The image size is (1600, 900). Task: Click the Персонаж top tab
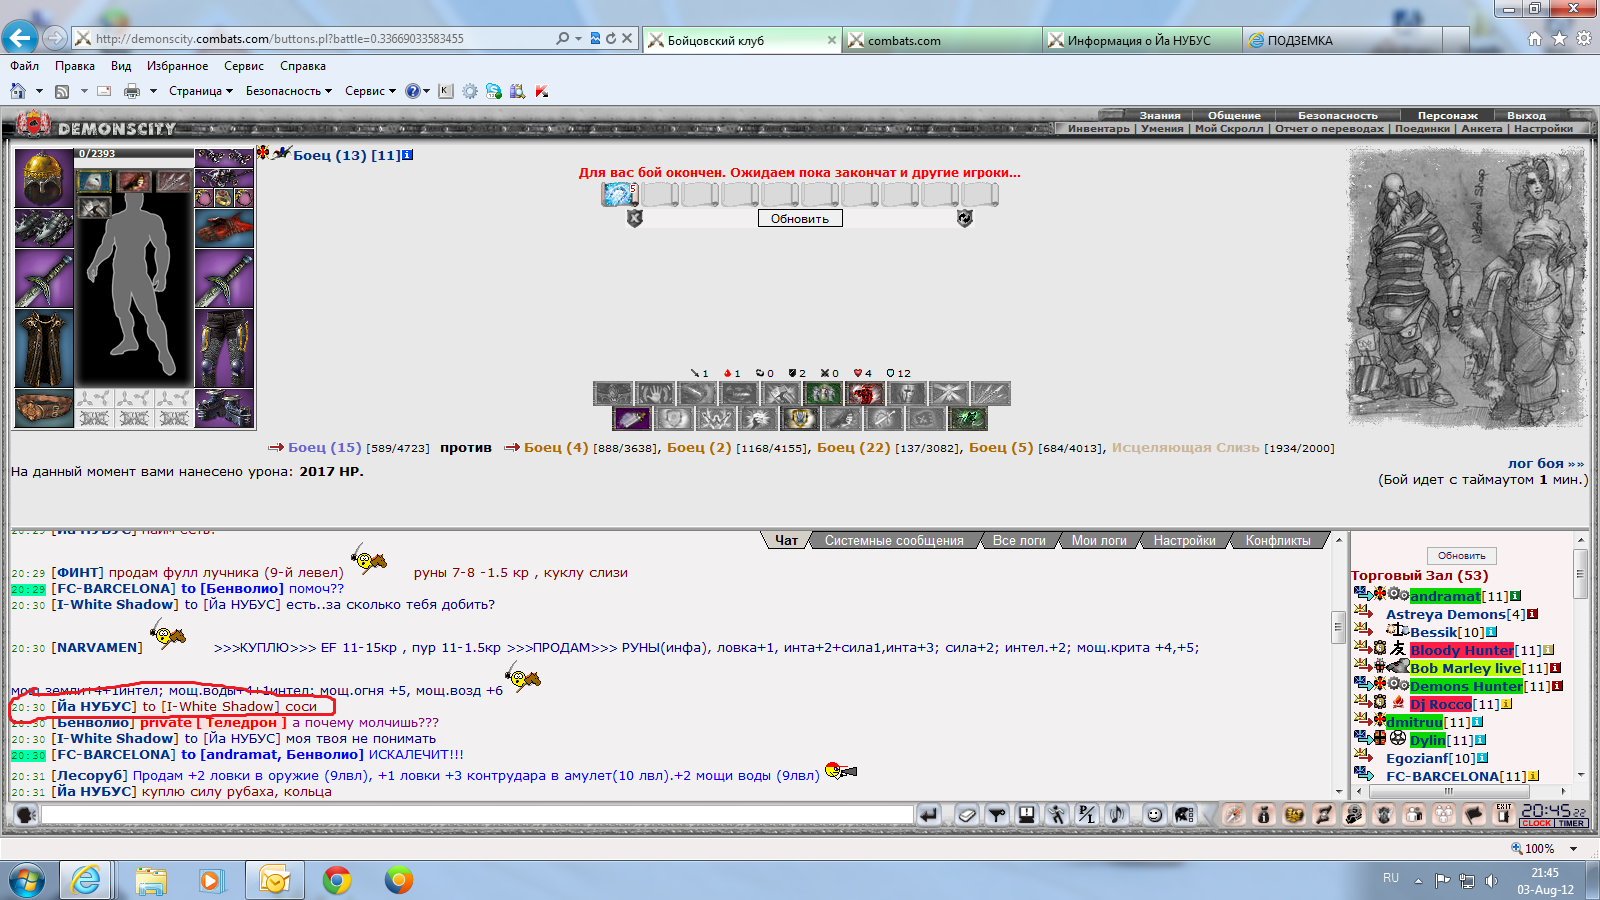pyautogui.click(x=1447, y=115)
